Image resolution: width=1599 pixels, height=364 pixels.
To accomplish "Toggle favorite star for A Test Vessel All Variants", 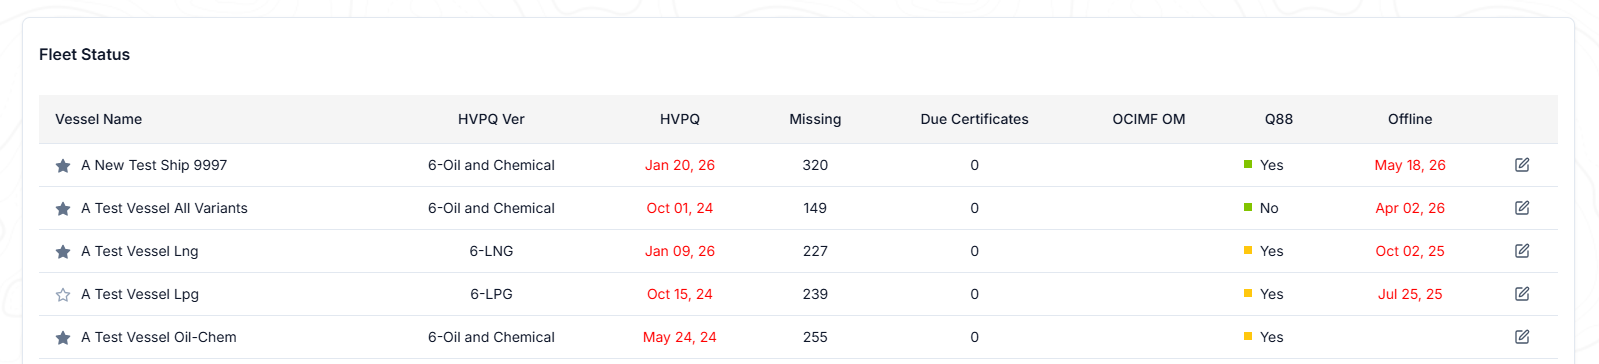I will pyautogui.click(x=63, y=209).
